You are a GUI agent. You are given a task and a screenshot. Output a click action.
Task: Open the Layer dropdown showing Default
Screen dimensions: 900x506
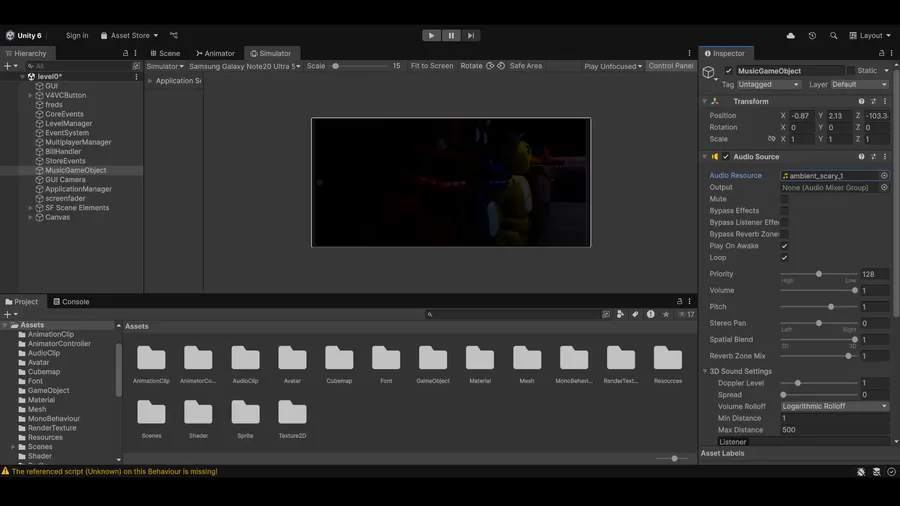(x=859, y=84)
